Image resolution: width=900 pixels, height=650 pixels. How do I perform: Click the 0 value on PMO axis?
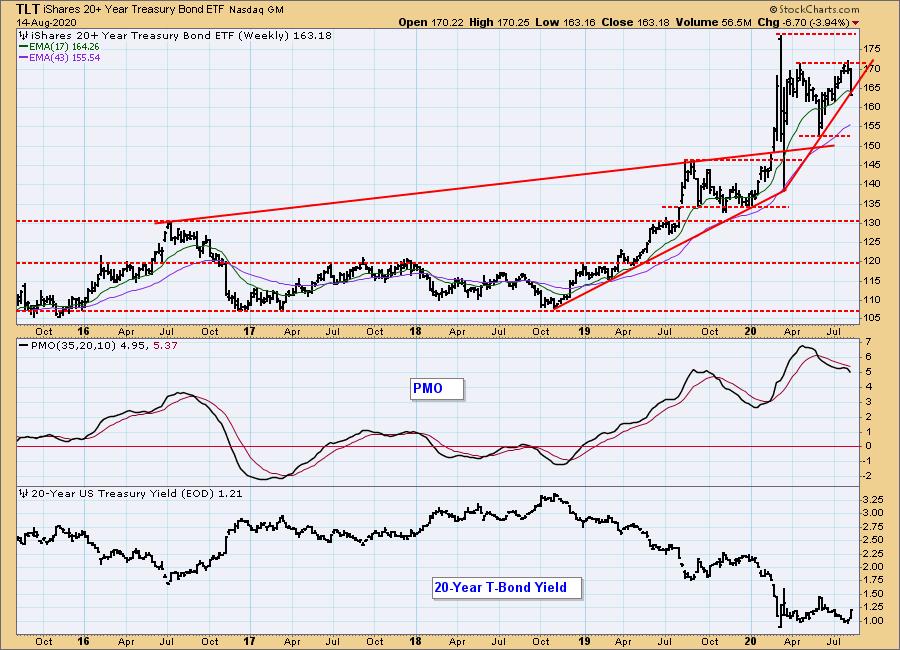(x=868, y=446)
